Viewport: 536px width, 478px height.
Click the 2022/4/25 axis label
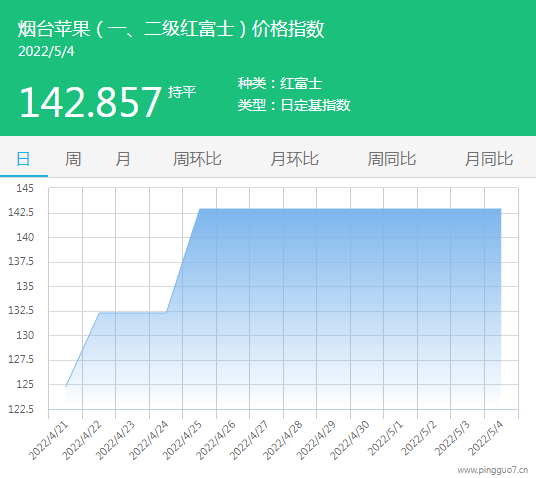pos(182,440)
